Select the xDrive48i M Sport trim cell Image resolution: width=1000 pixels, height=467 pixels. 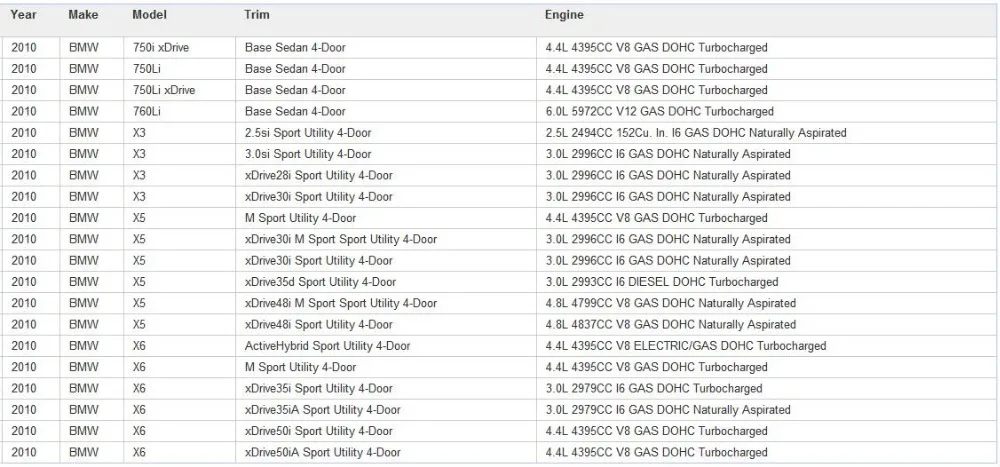(386, 303)
